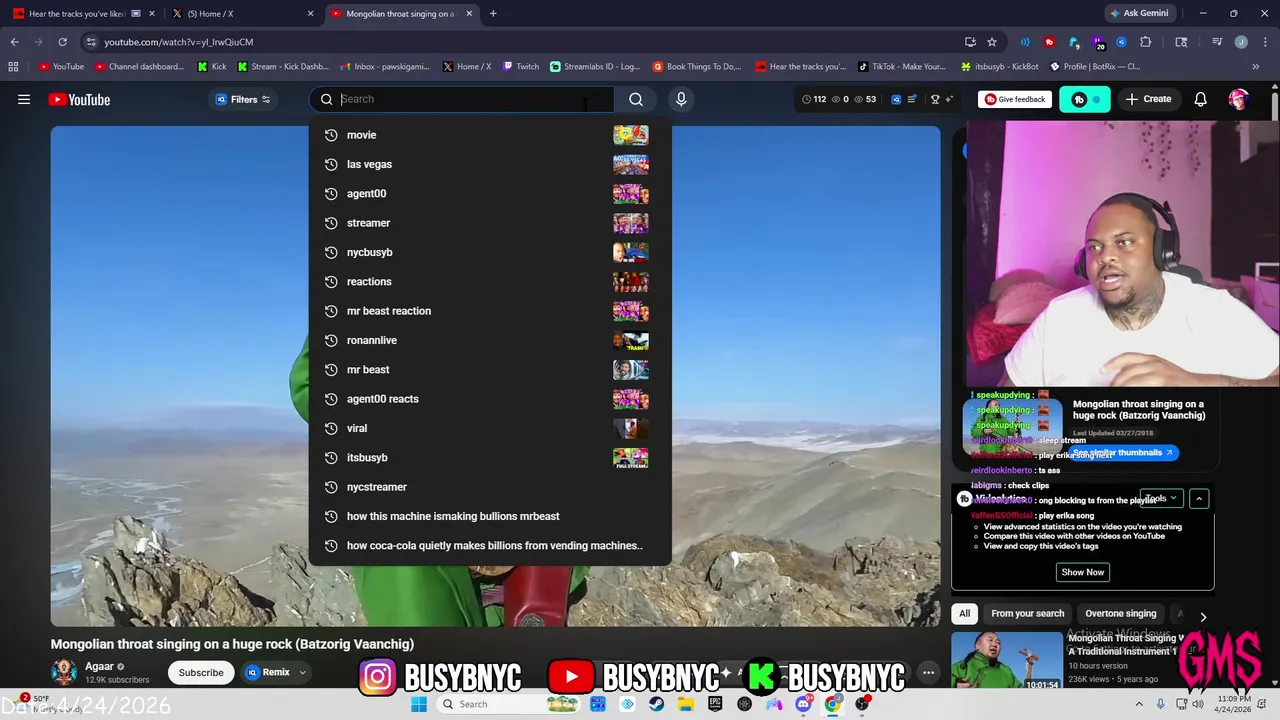The image size is (1280, 720).
Task: Open the YouTube guide hamburger menu
Action: (x=24, y=99)
